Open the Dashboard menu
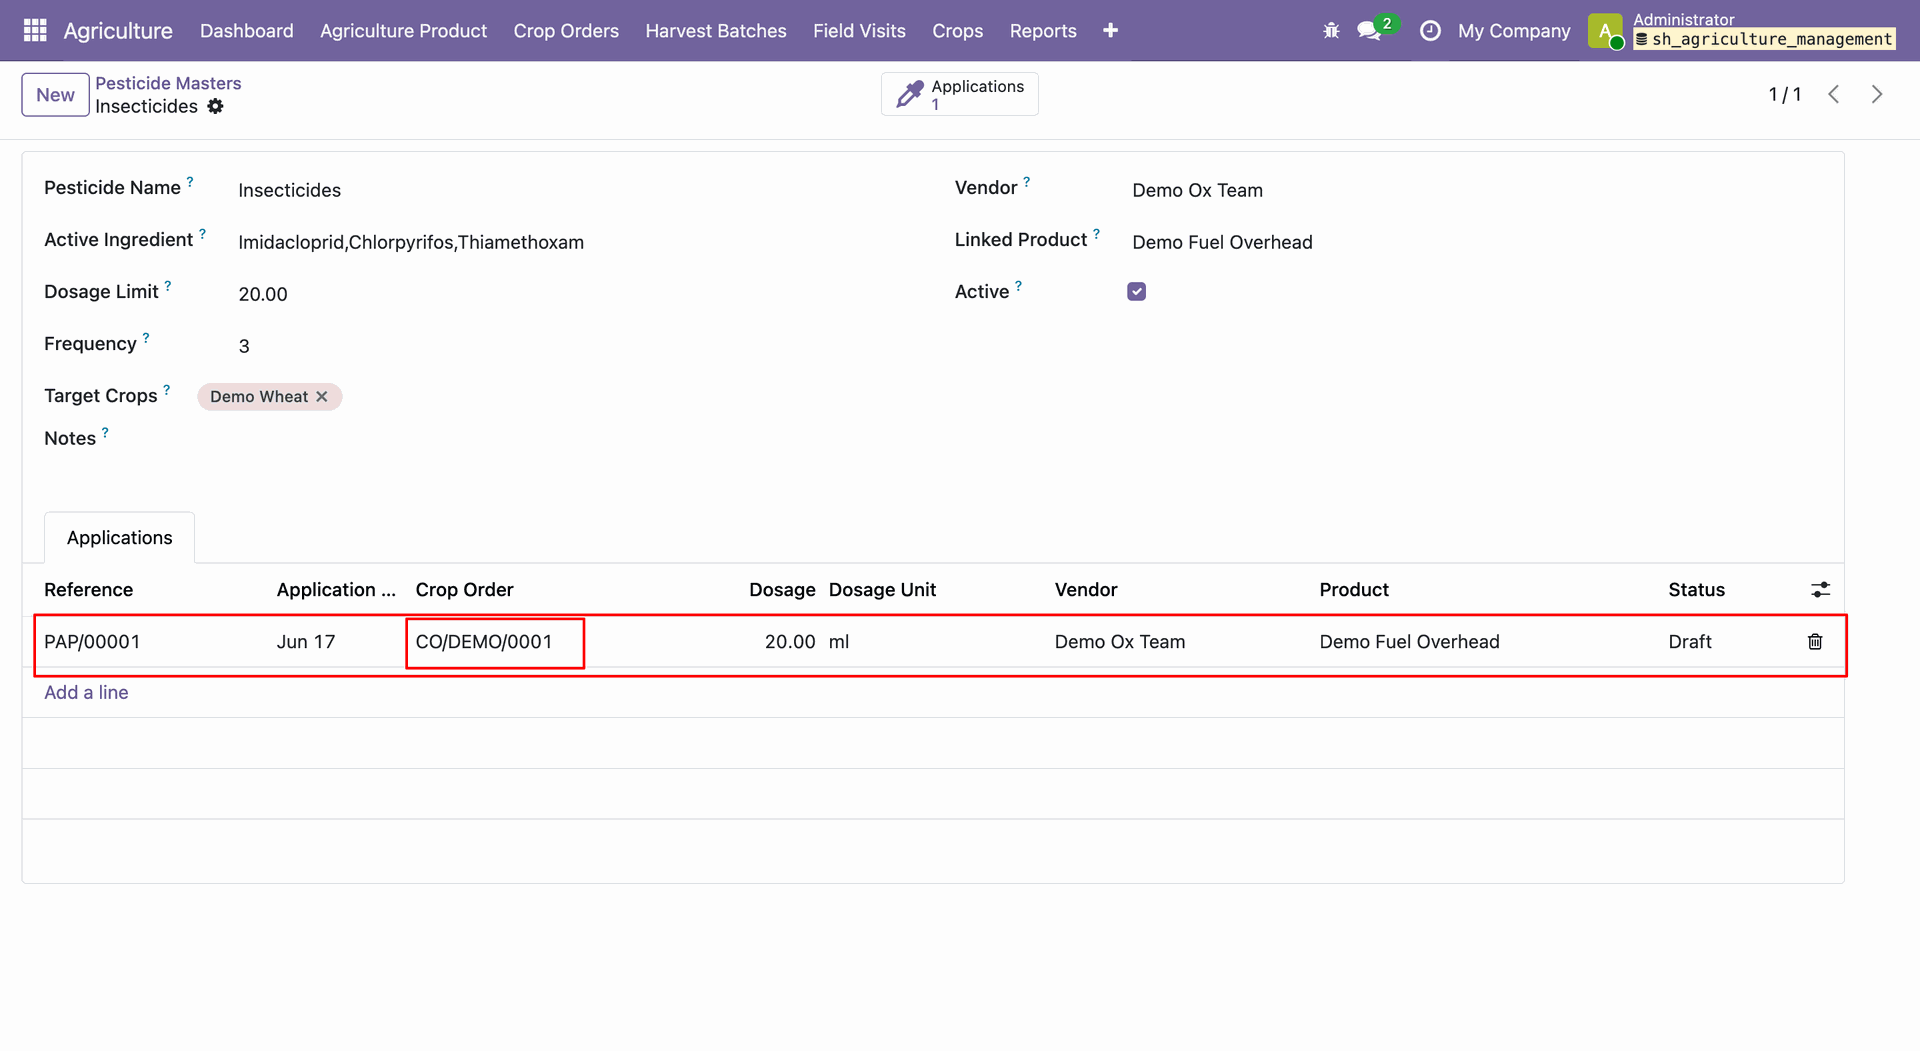Screen dimensions: 1920x1051 pyautogui.click(x=246, y=31)
